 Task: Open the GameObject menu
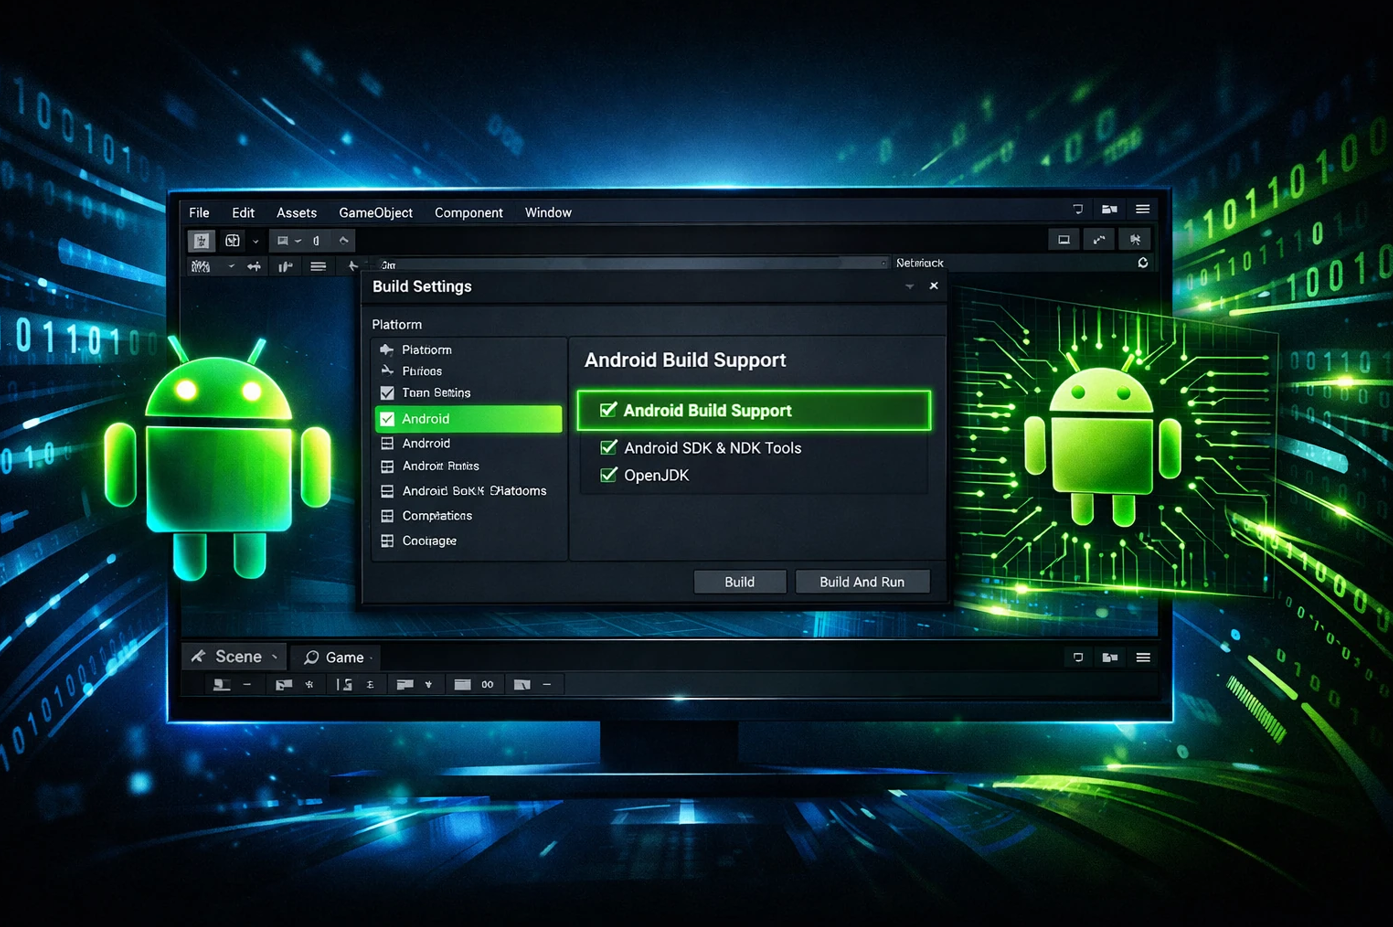click(x=375, y=213)
